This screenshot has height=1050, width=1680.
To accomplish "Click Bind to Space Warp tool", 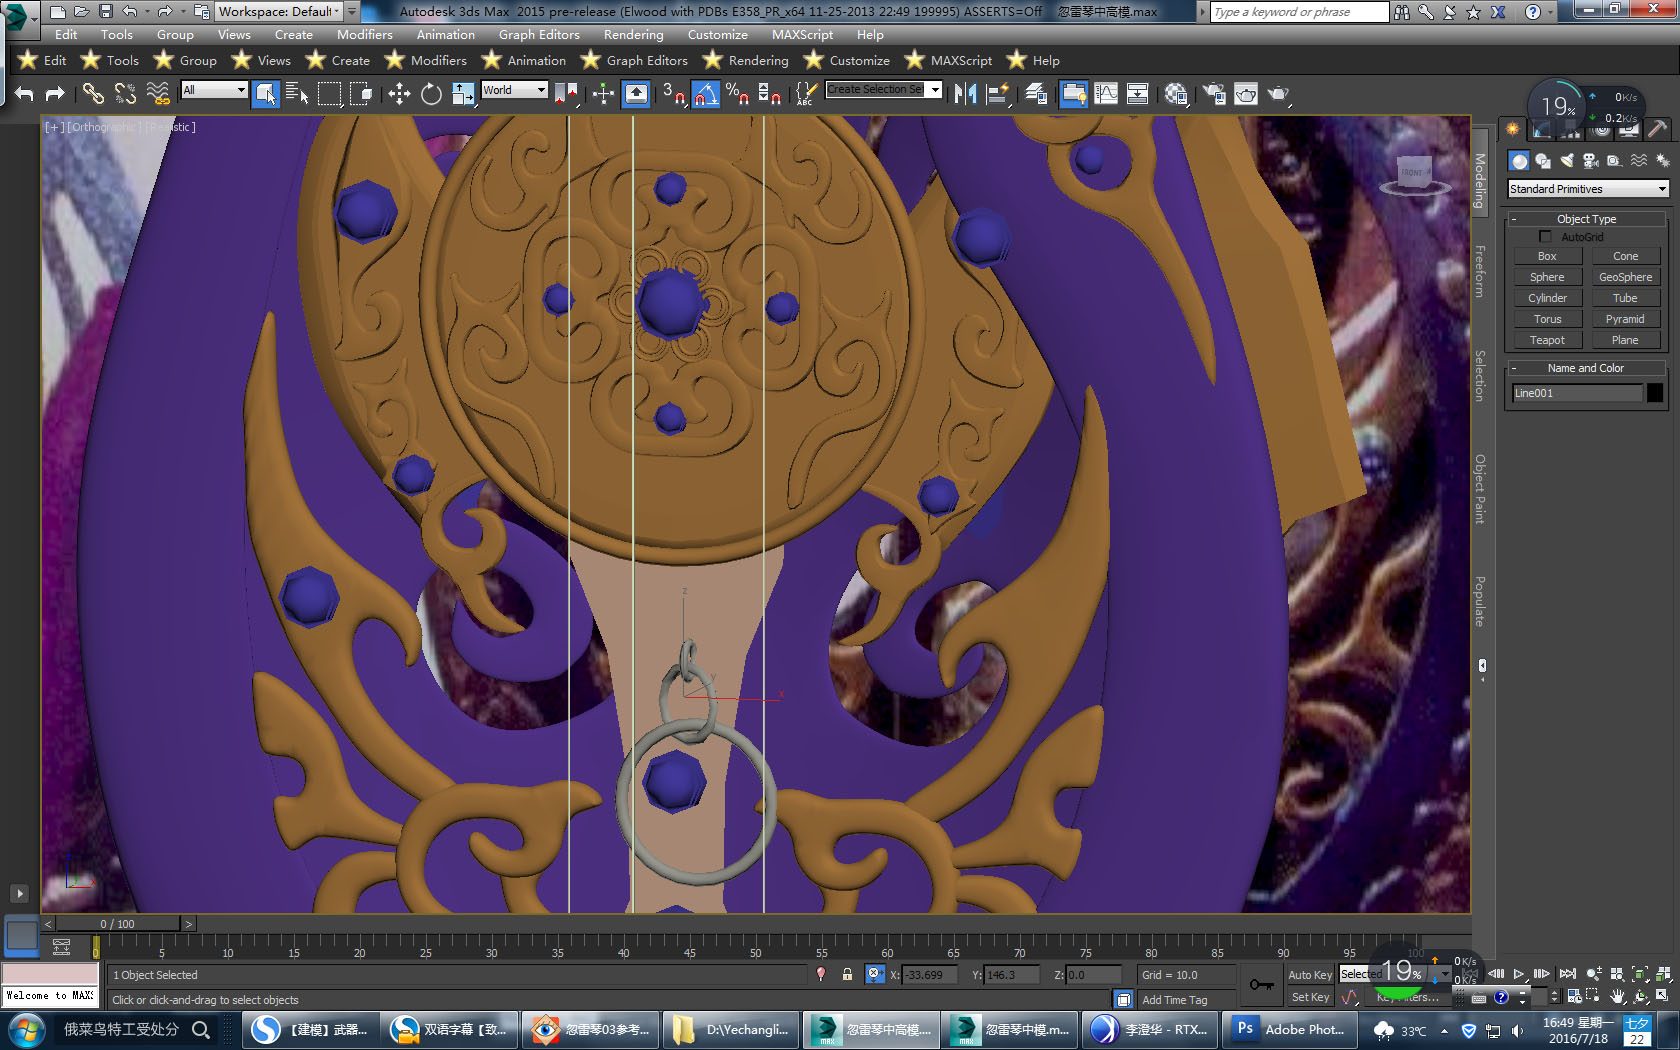I will [x=158, y=94].
